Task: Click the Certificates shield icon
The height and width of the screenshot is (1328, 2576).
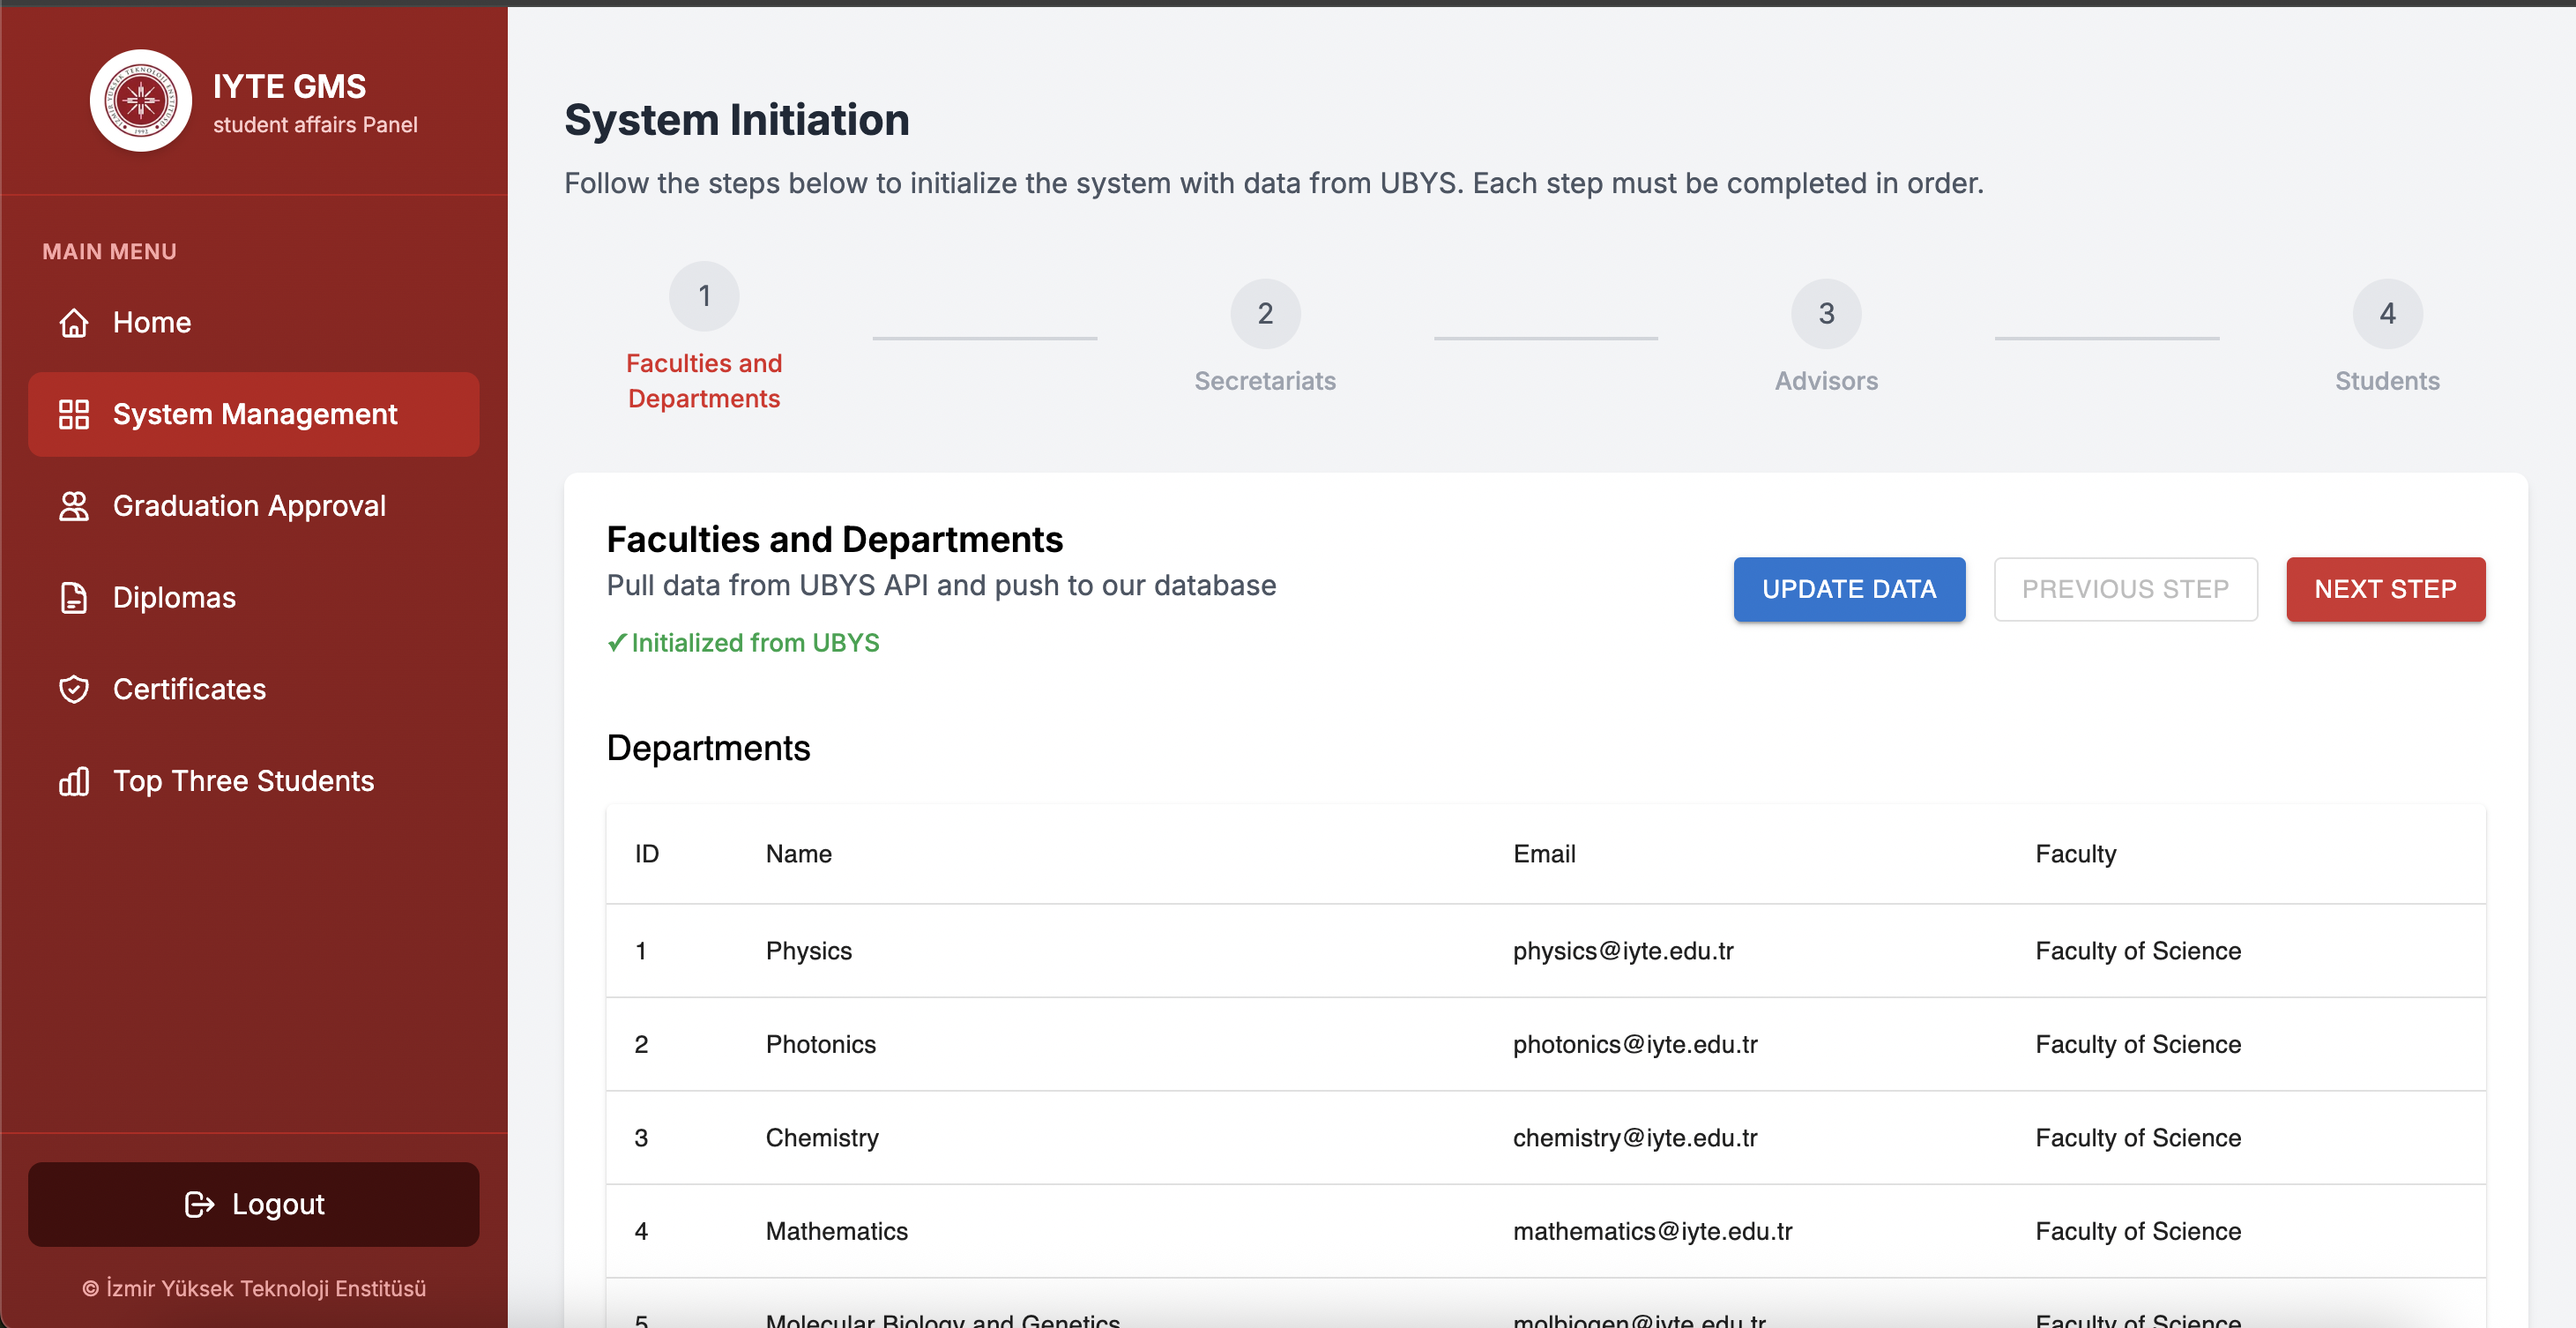Action: [x=74, y=689]
